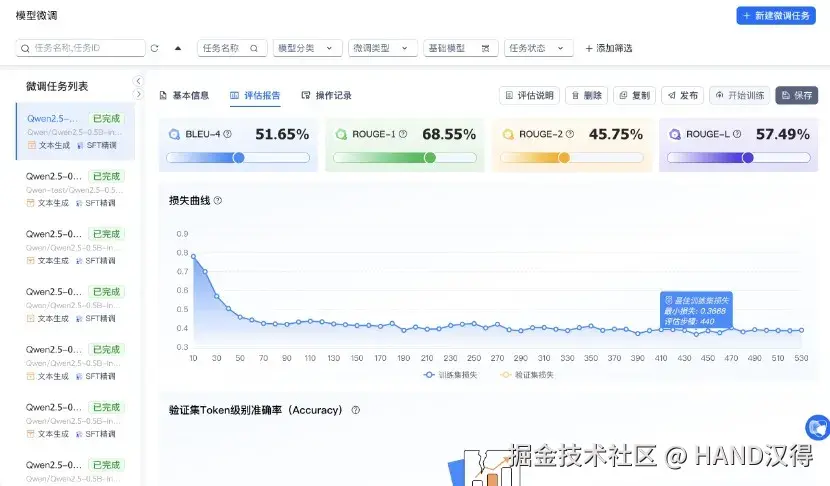Toggle the 训练集损失 legend entry

point(450,375)
